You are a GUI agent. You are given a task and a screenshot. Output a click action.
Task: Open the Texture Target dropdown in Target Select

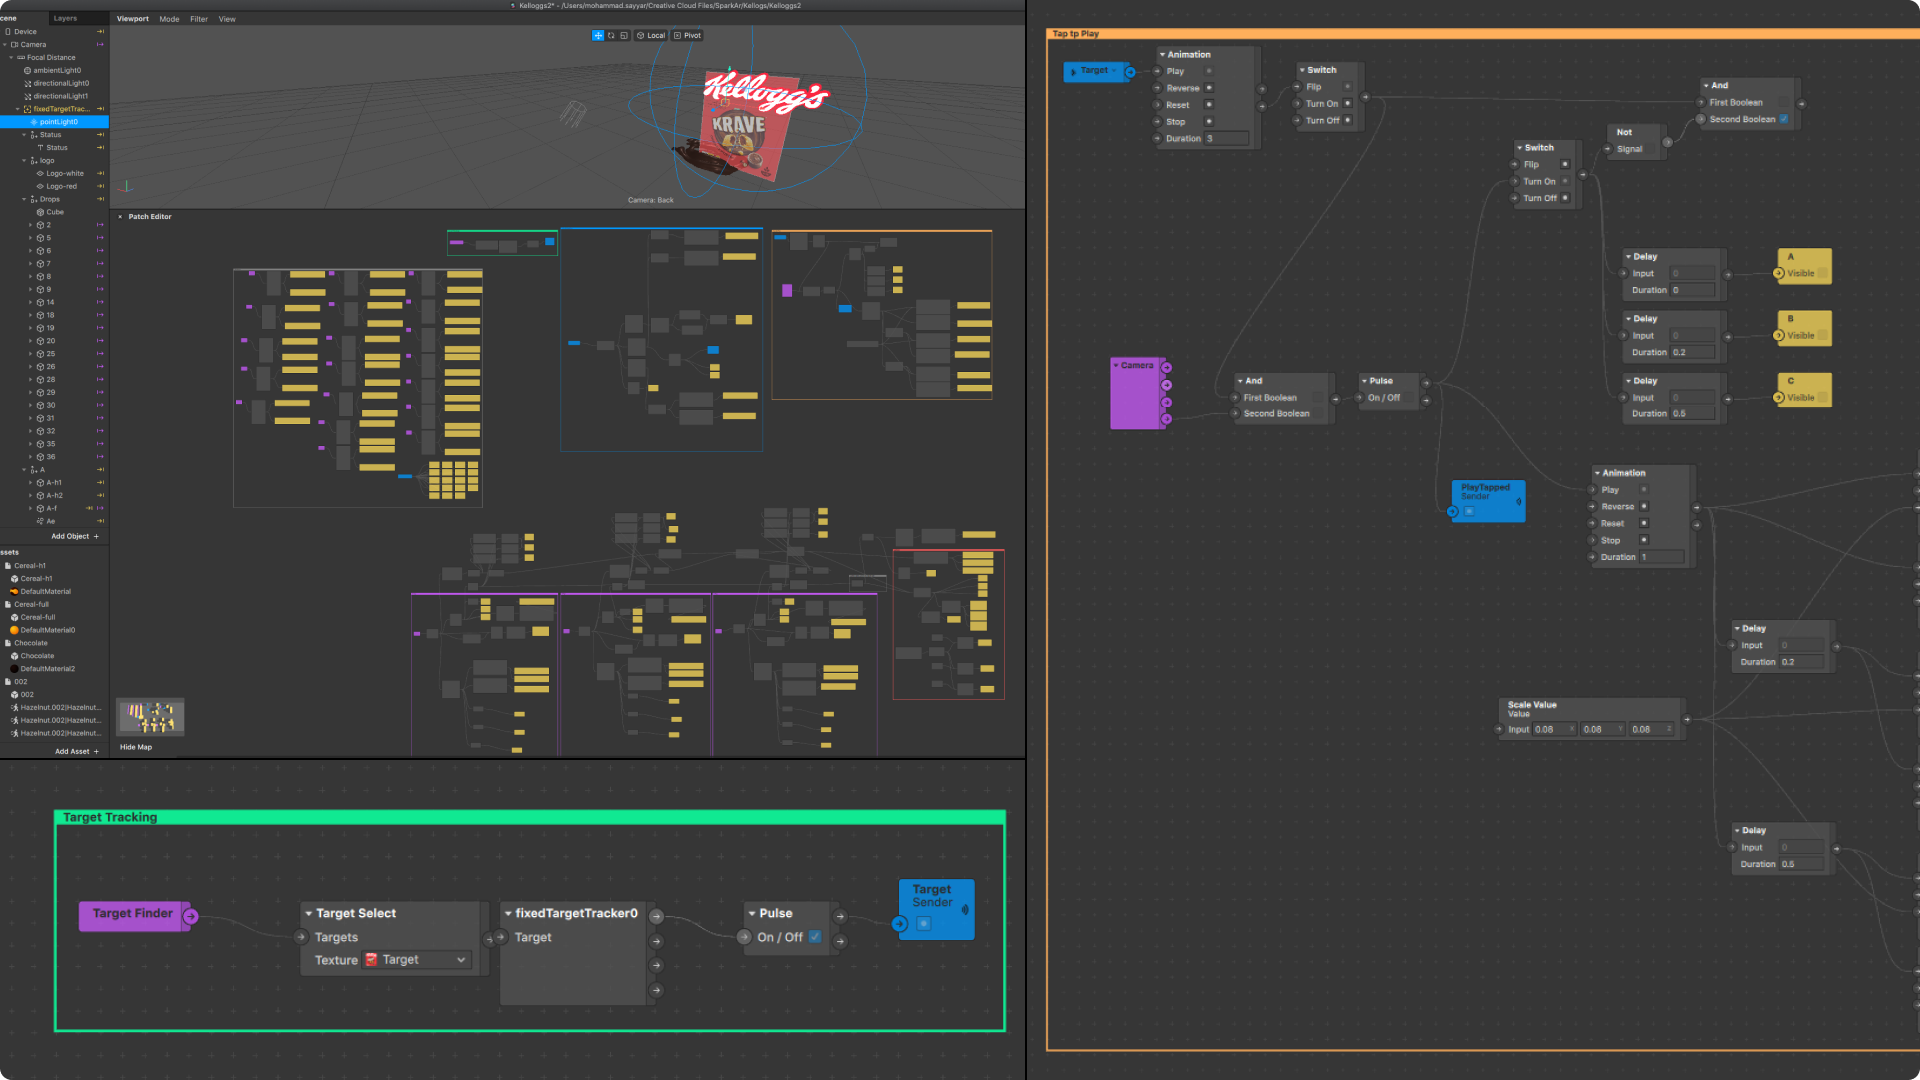tap(416, 960)
